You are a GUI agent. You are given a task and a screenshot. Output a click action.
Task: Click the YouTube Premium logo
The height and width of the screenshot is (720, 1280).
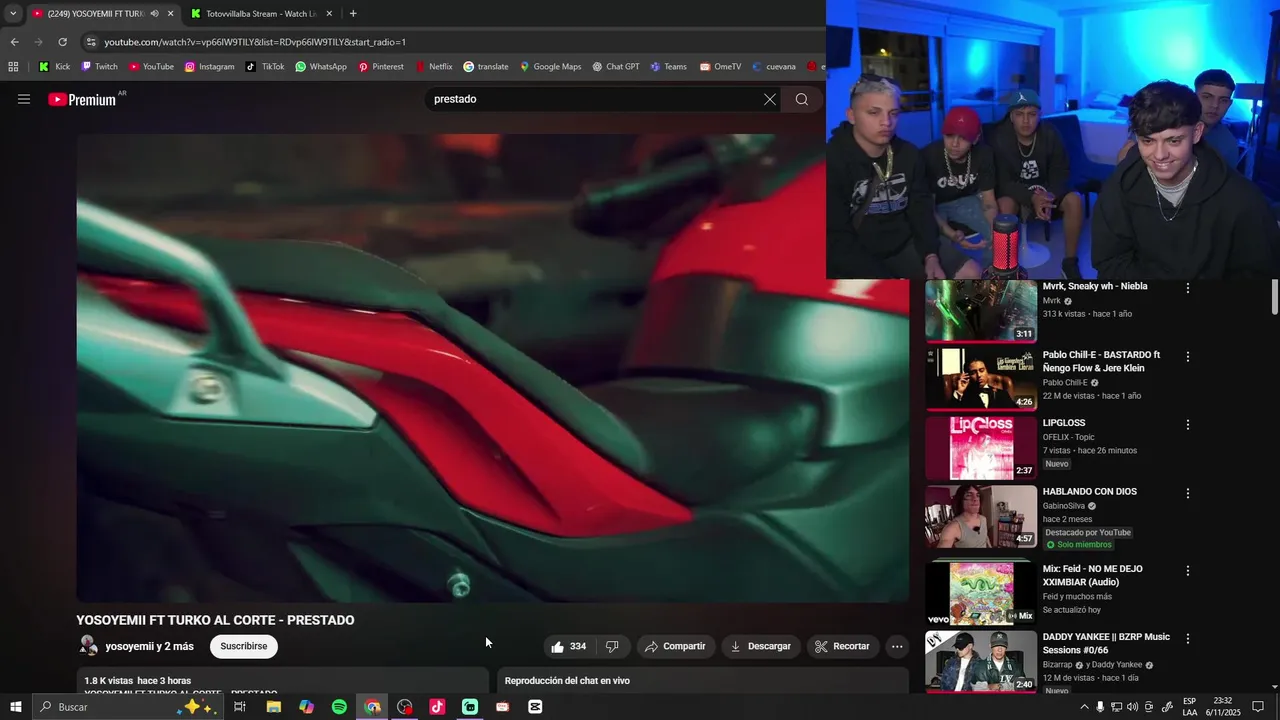coord(83,99)
